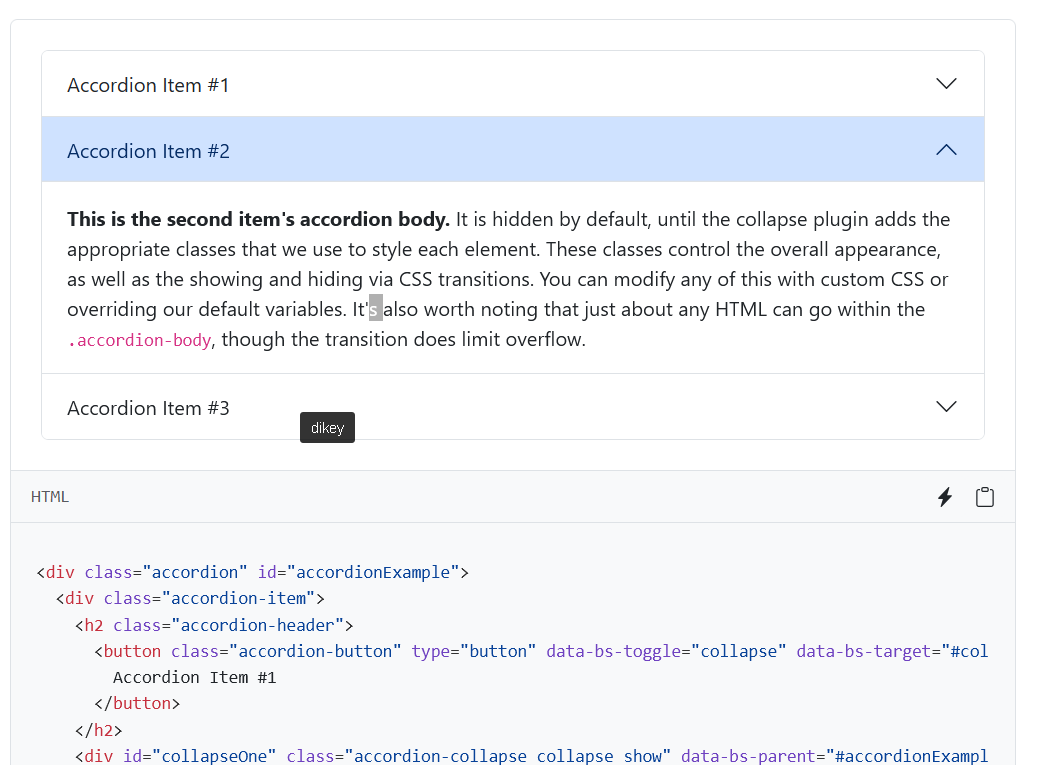This screenshot has width=1046, height=765.
Task: Click code line class="accordion-item"
Action: click(x=190, y=598)
